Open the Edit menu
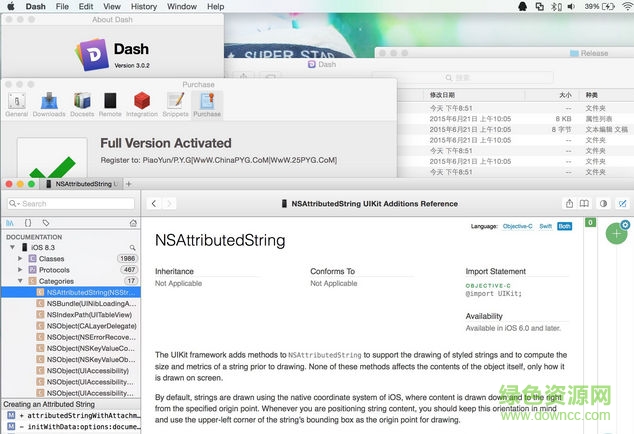This screenshot has width=634, height=434. [86, 6]
